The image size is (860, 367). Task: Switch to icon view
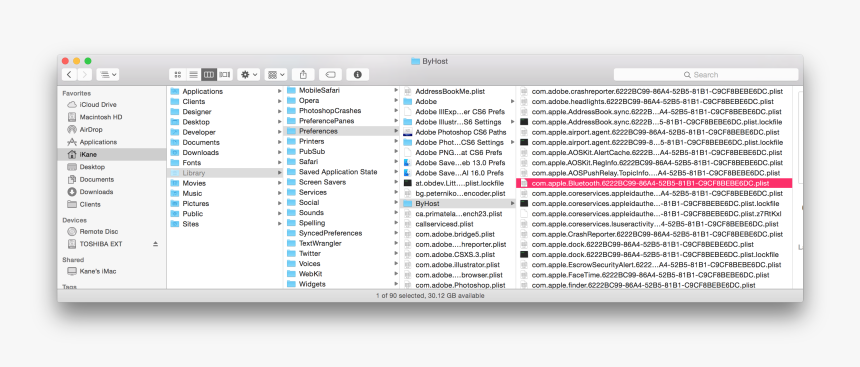pos(178,75)
